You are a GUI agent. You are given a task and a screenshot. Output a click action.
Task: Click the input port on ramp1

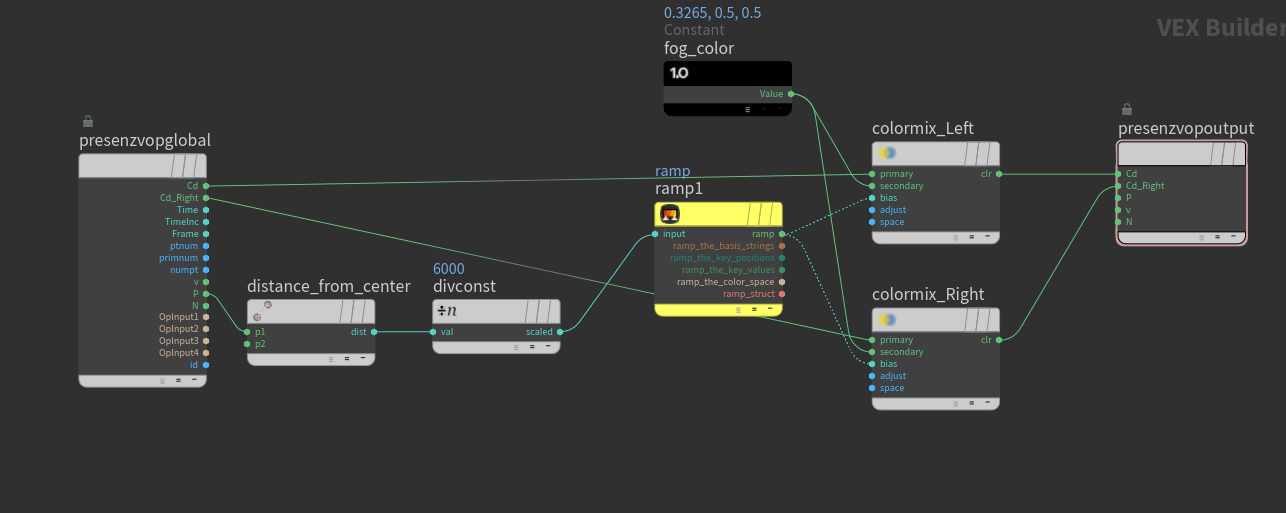tap(654, 234)
